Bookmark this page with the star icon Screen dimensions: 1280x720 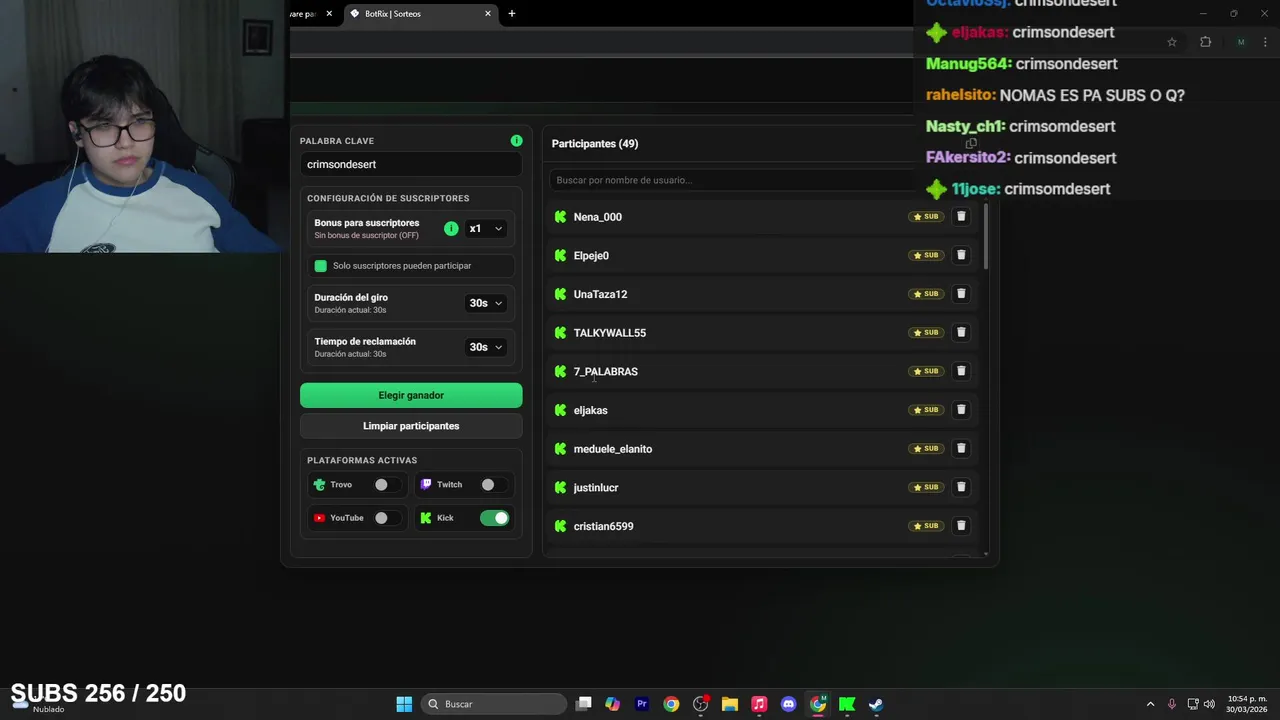[x=1172, y=42]
